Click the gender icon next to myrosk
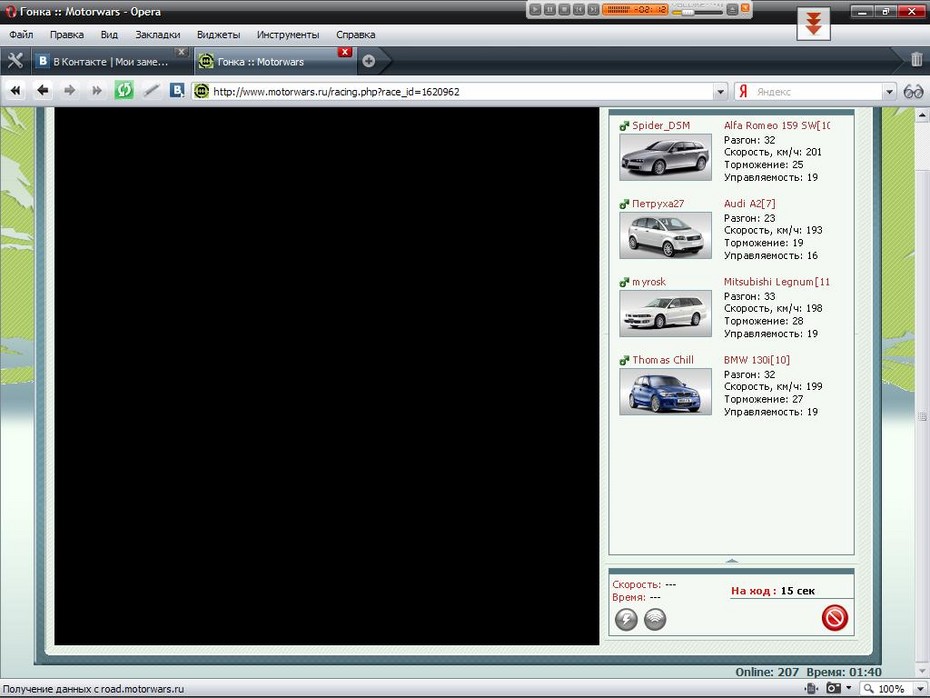The height and width of the screenshot is (698, 930). (624, 282)
